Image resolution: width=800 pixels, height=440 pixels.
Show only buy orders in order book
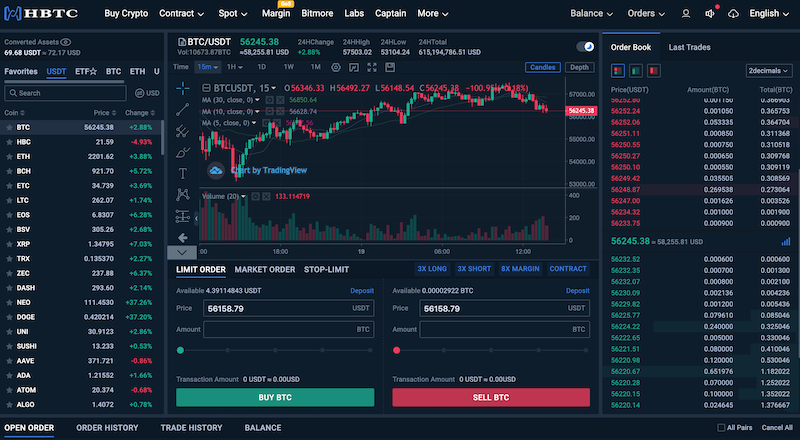point(636,70)
